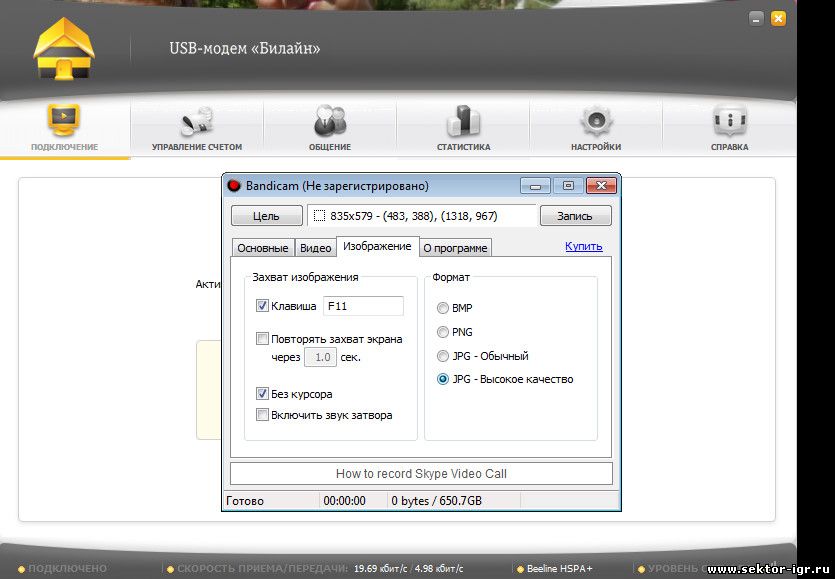
Task: Open the Справка section icon
Action: 730,121
